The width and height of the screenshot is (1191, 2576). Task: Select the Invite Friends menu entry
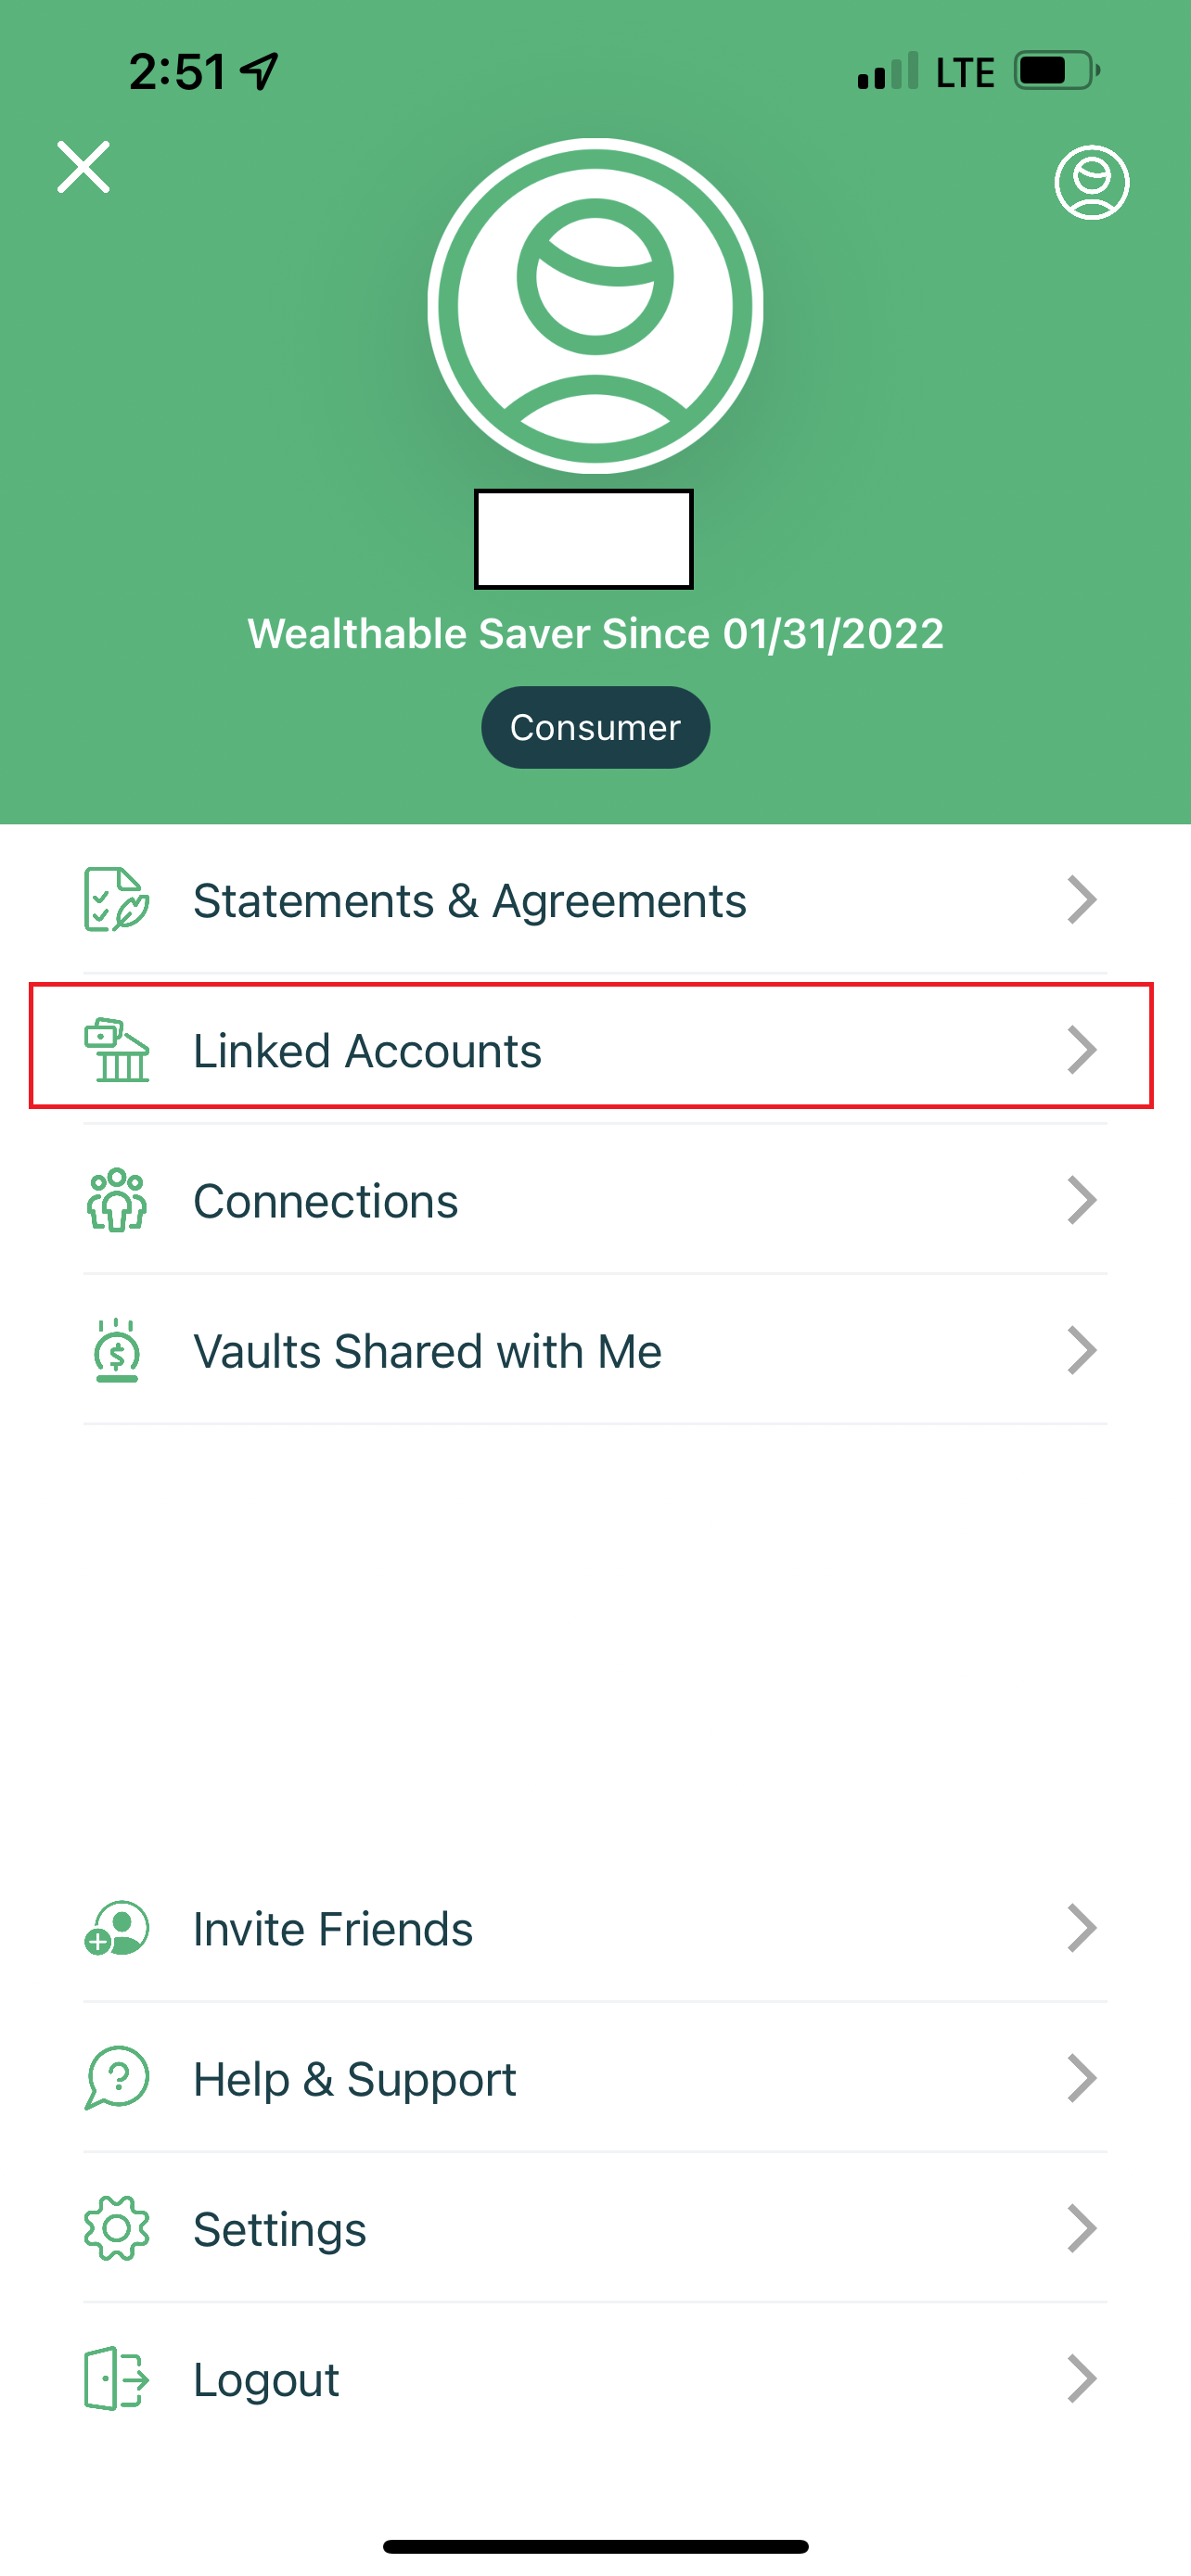594,1928
